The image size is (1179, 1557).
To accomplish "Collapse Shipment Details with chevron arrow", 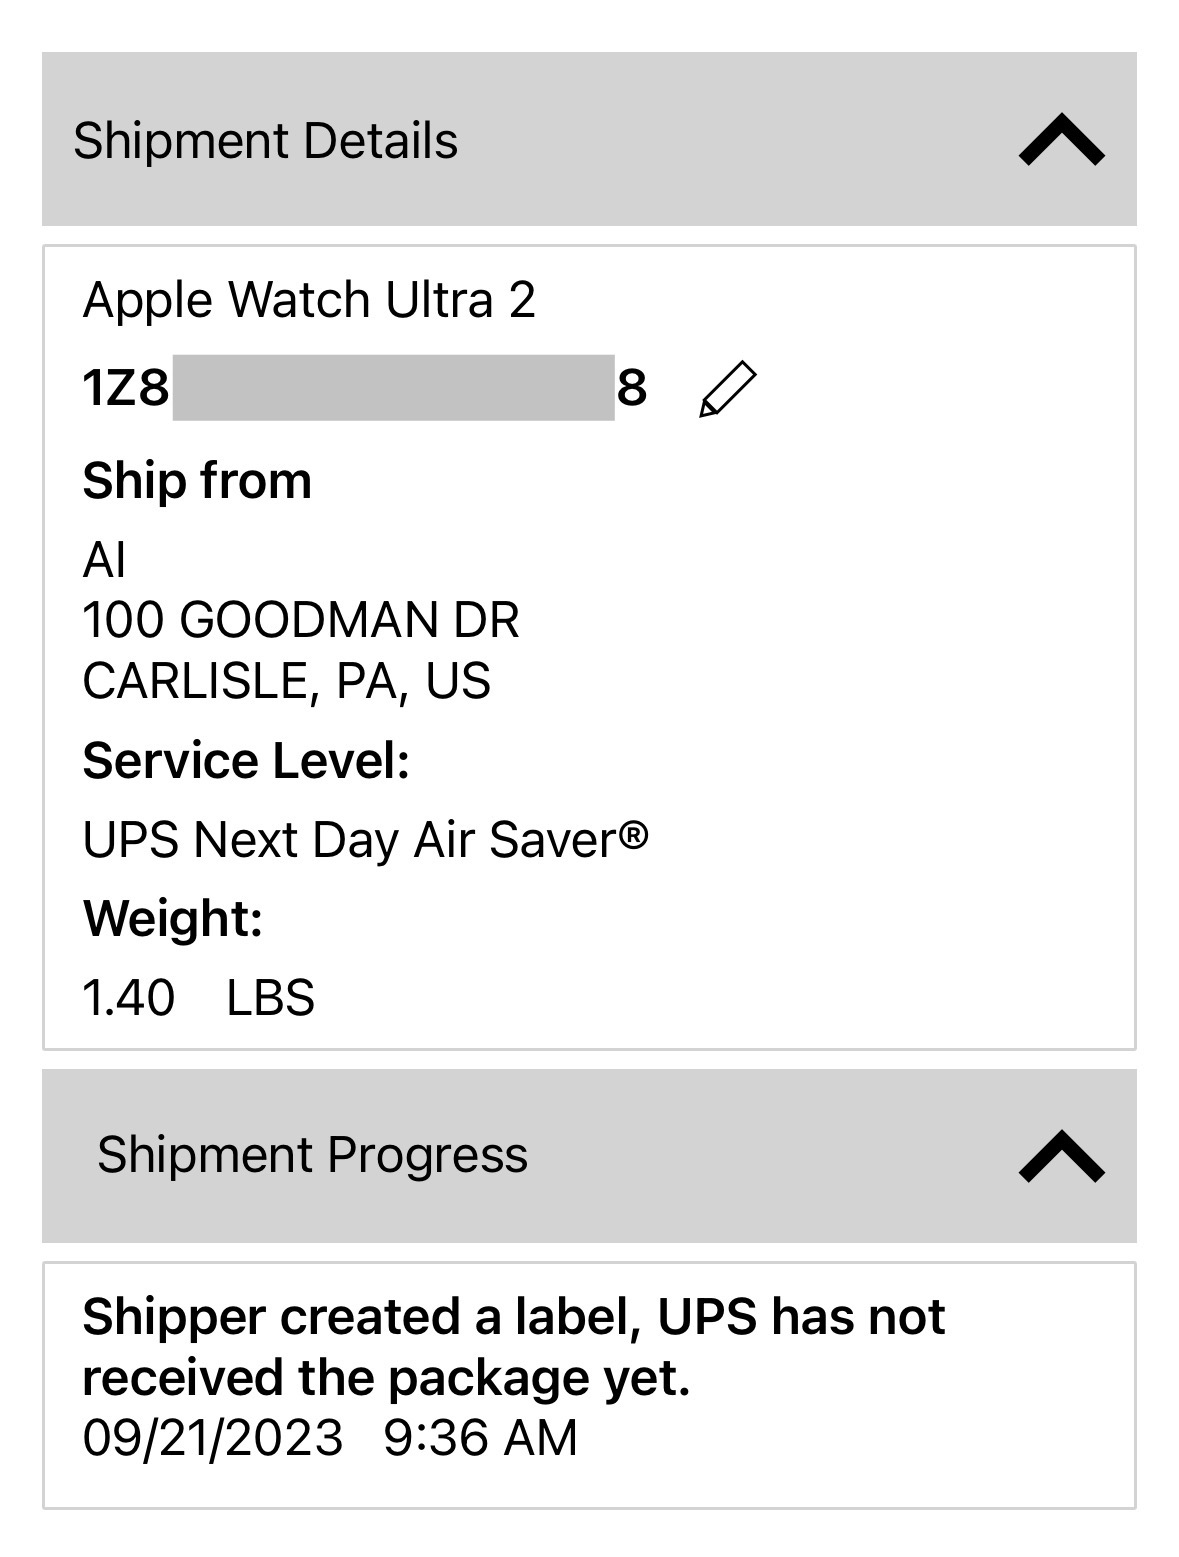I will tap(1061, 140).
